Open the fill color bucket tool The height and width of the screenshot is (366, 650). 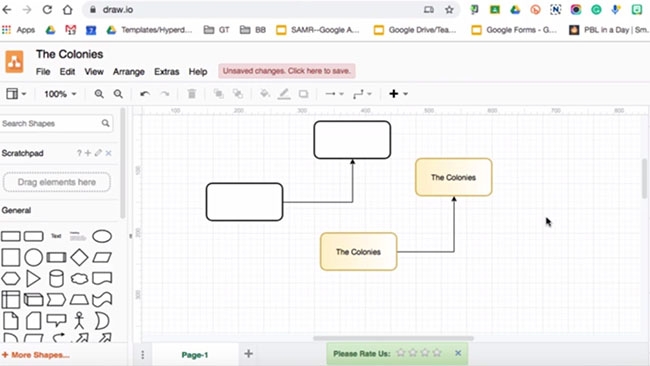pos(264,94)
